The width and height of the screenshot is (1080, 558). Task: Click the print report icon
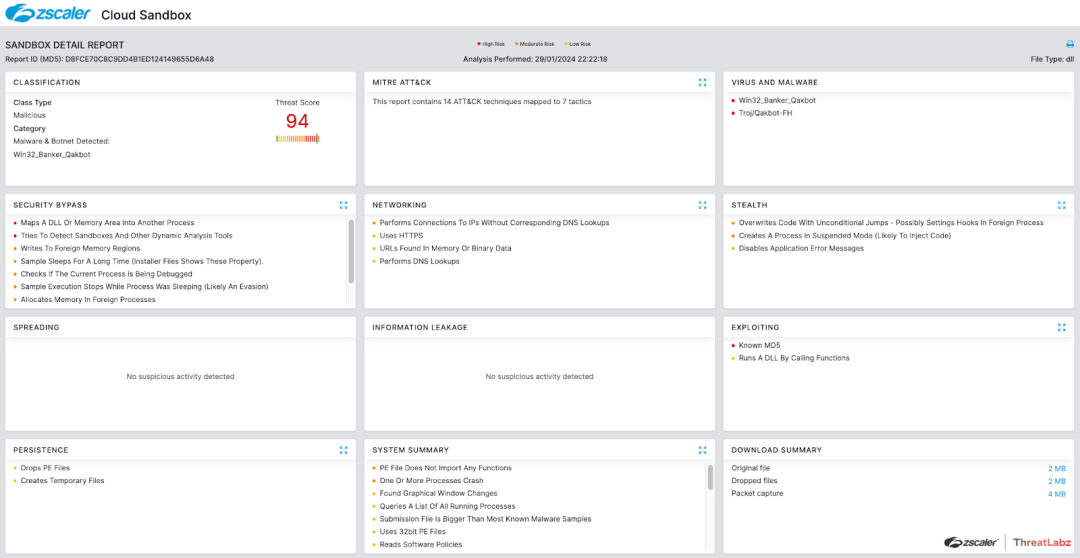point(1069,44)
